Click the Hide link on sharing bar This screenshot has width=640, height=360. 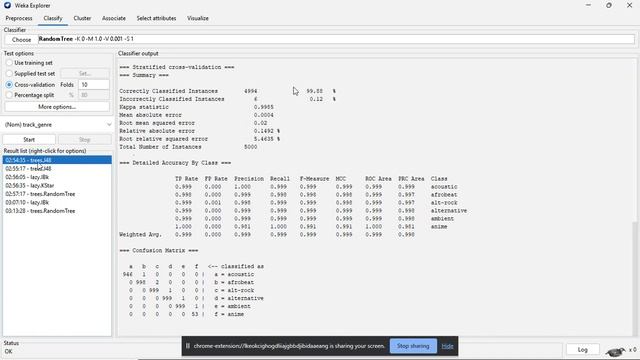pos(447,346)
